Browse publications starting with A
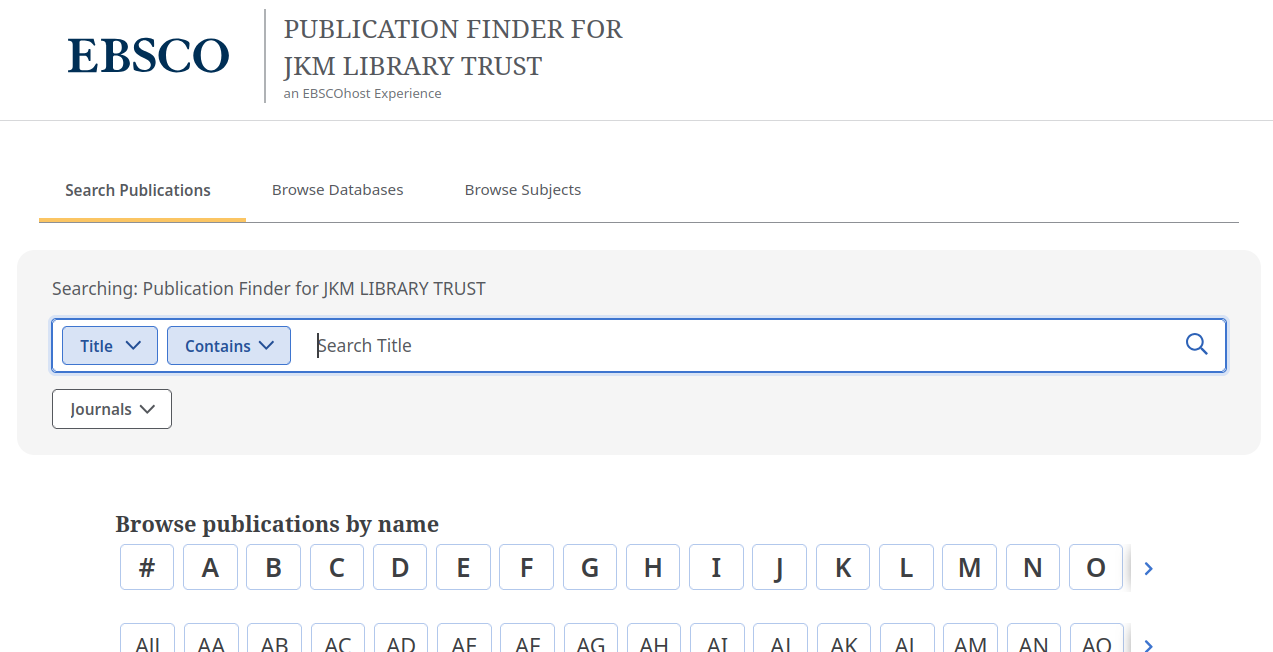1273x652 pixels. [210, 567]
